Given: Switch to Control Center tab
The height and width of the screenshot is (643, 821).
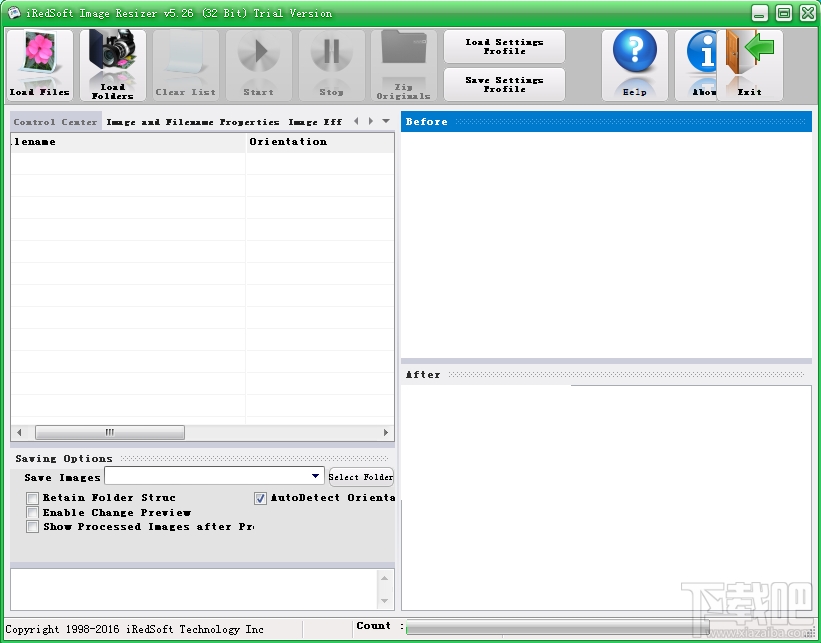Looking at the screenshot, I should coord(56,121).
